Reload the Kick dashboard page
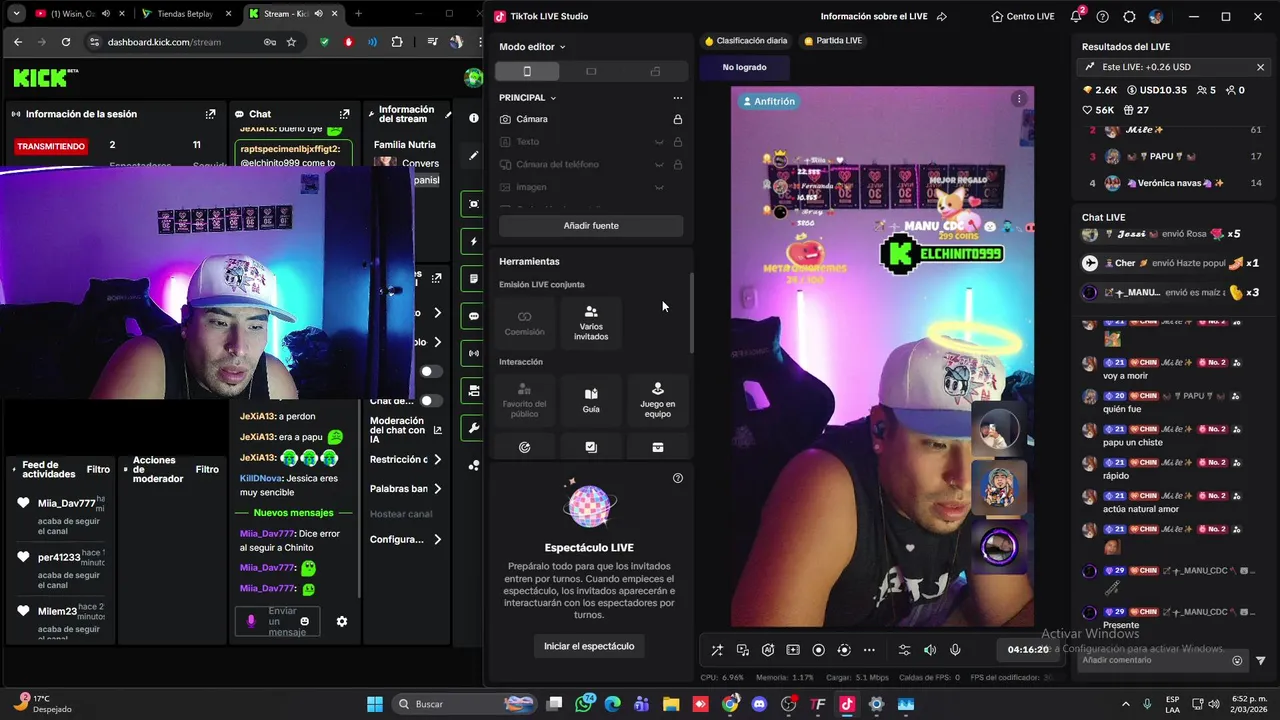 pyautogui.click(x=66, y=42)
